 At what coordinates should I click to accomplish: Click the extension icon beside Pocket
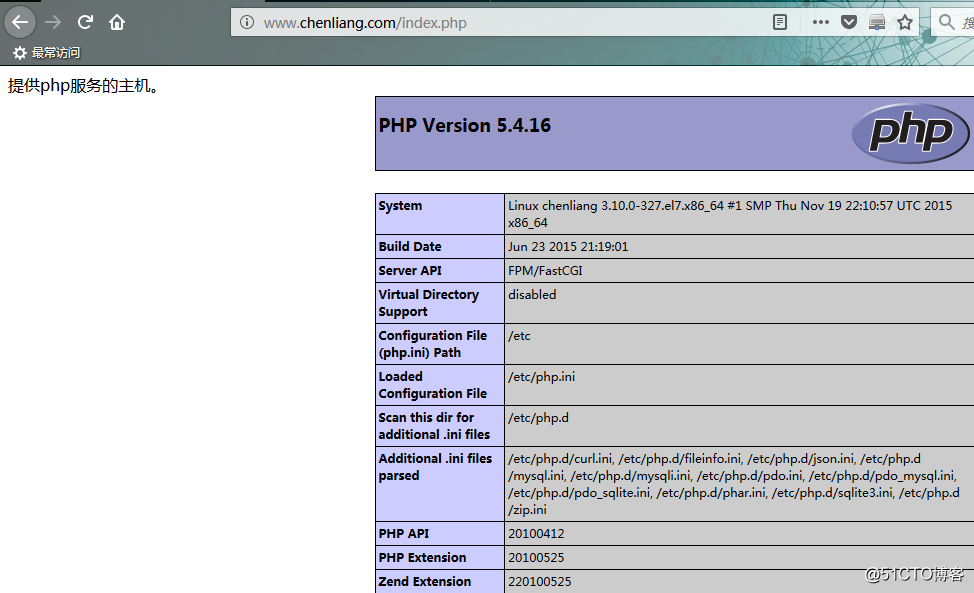[876, 22]
